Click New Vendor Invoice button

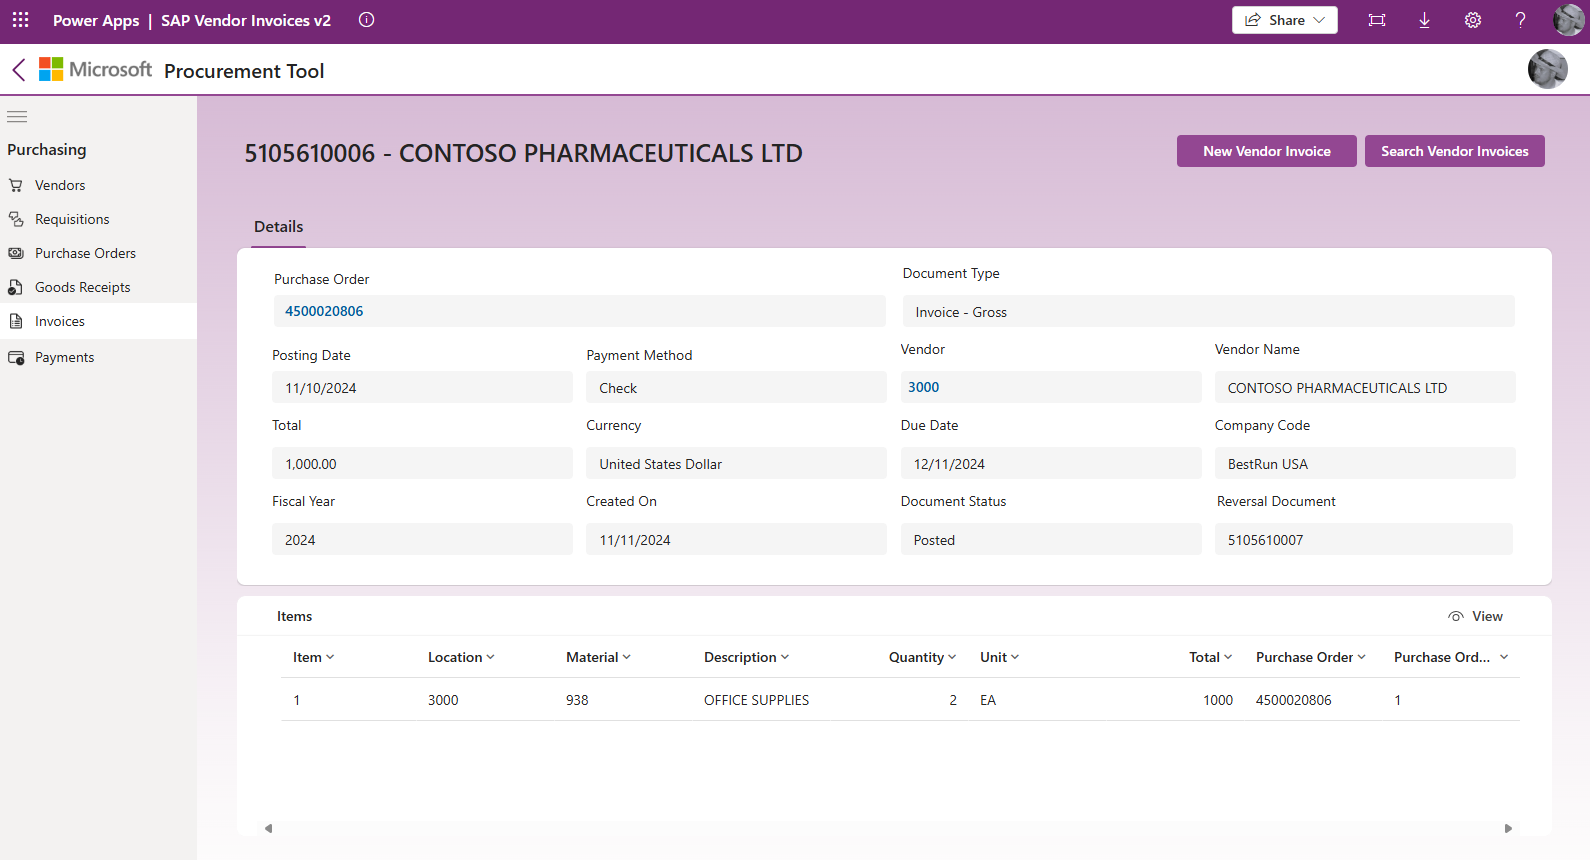[1267, 151]
